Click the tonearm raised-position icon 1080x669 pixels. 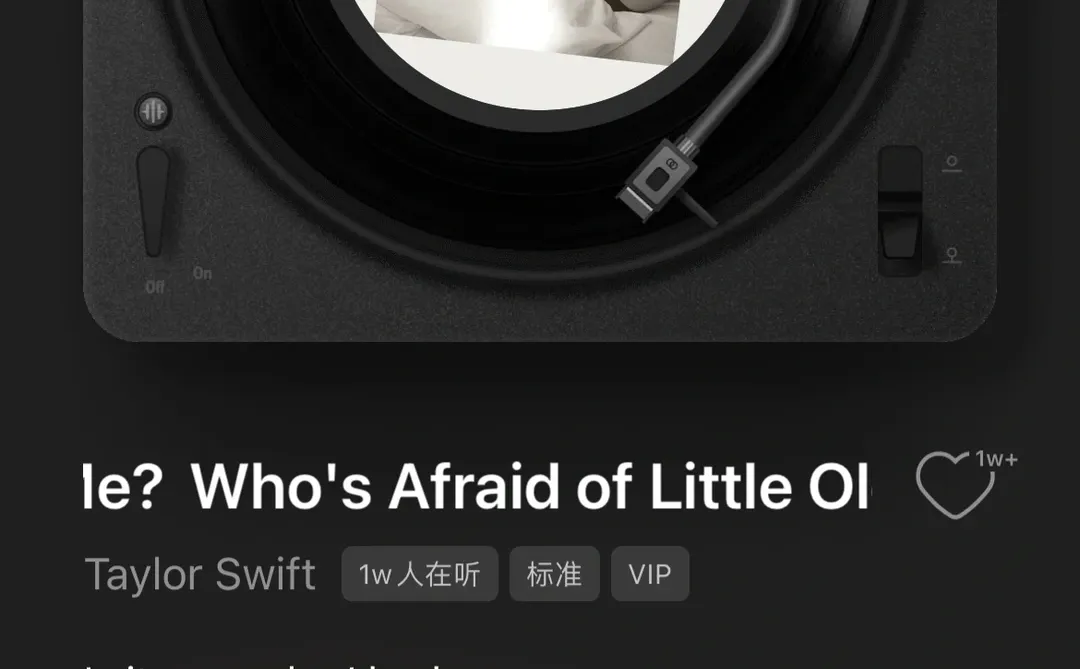(x=952, y=164)
